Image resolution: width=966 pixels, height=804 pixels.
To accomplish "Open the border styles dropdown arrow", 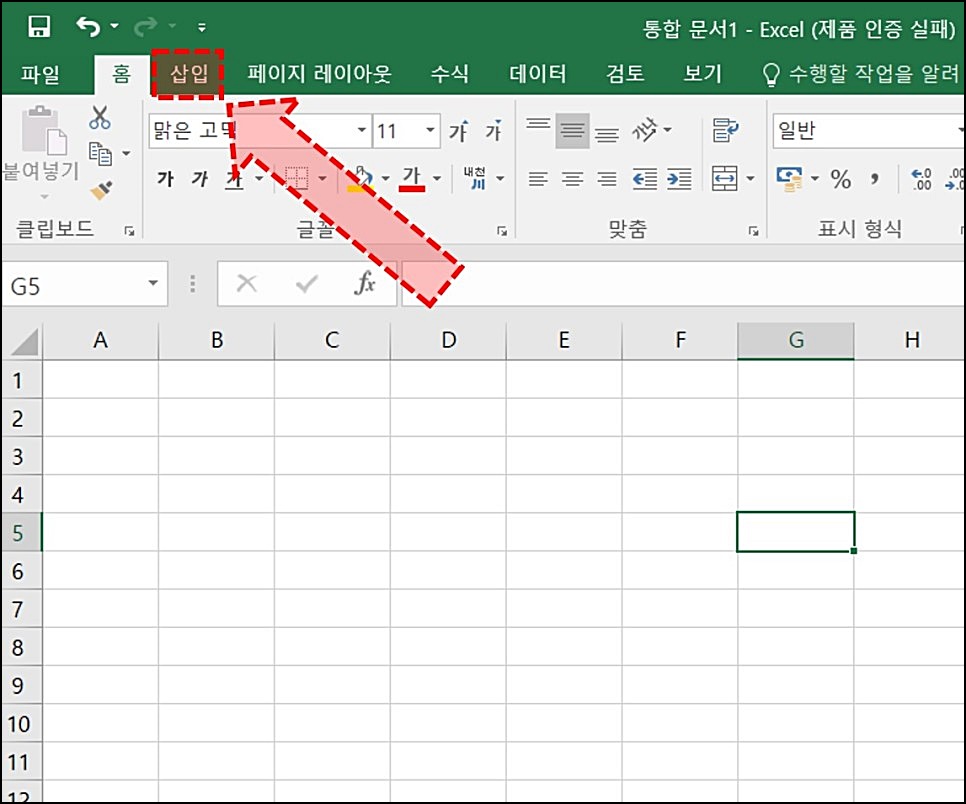I will [322, 178].
